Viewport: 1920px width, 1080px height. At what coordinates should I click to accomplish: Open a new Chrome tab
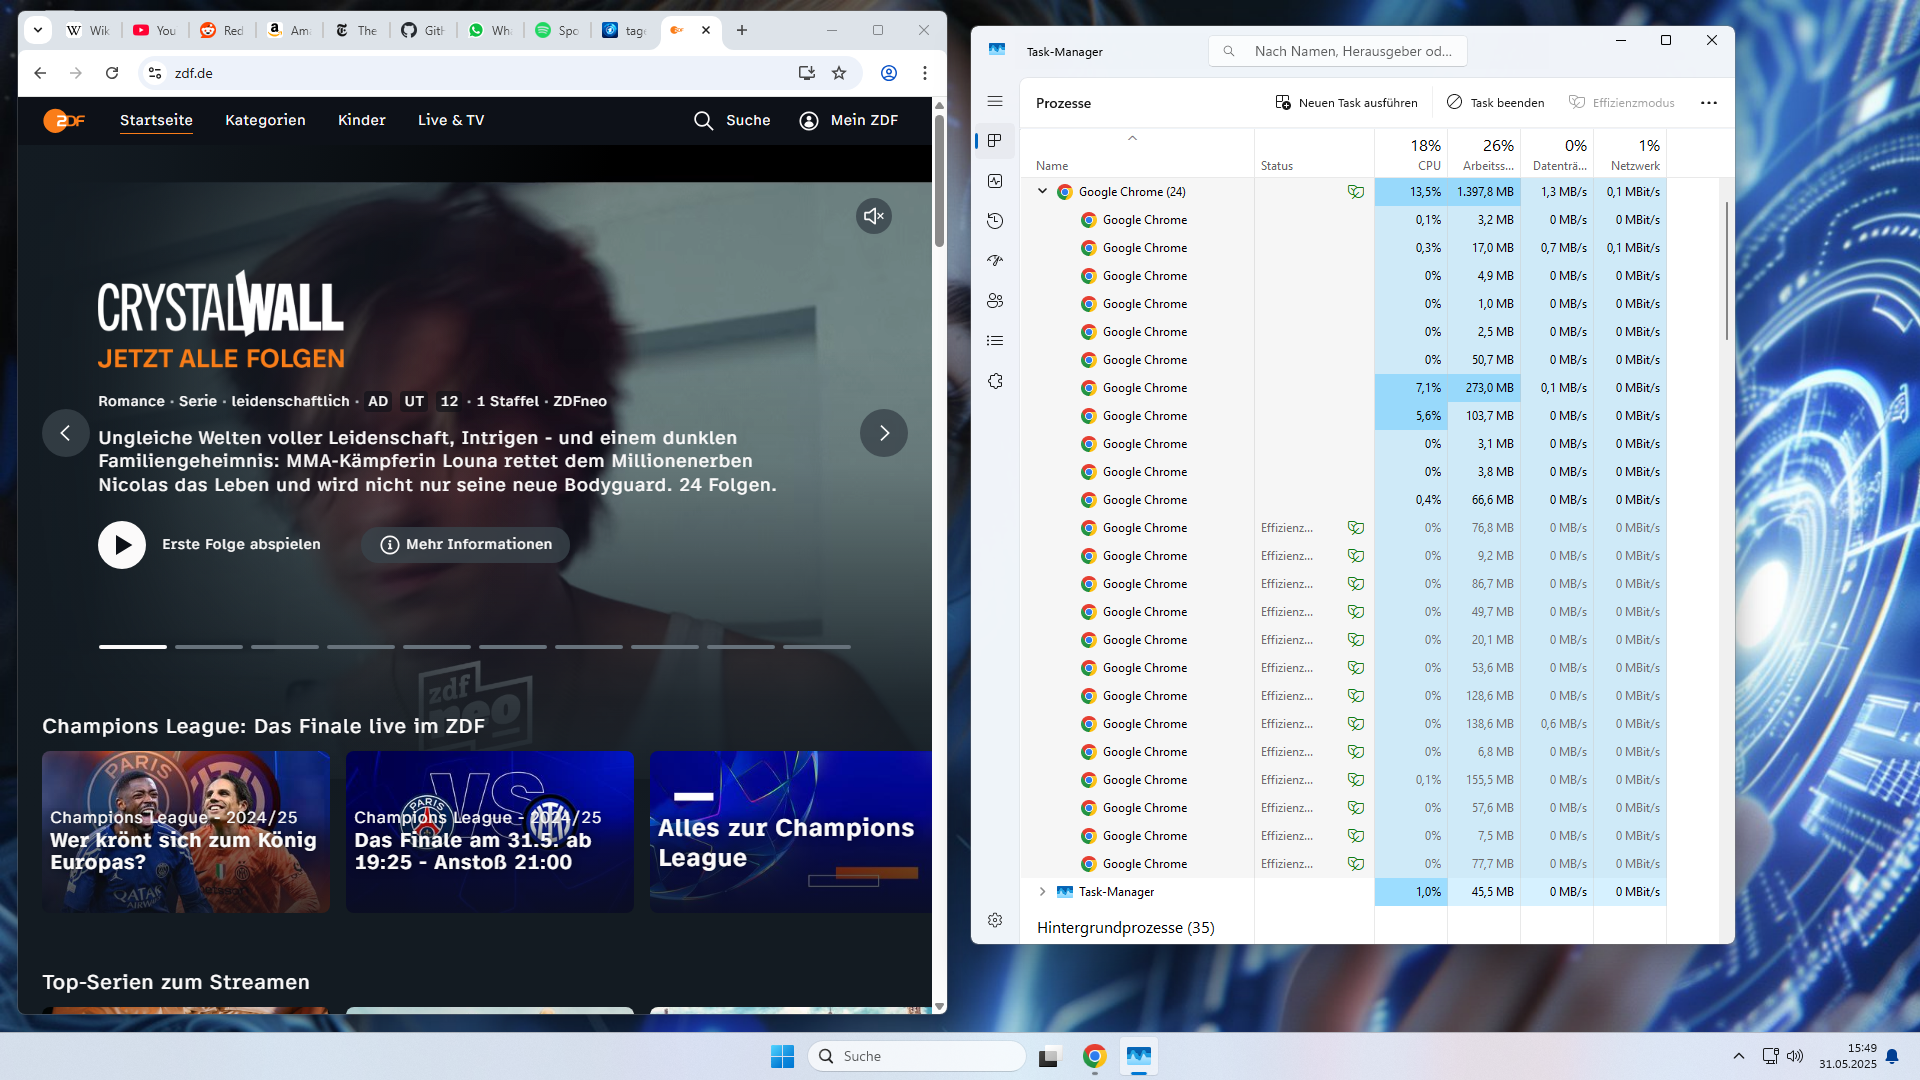tap(742, 30)
